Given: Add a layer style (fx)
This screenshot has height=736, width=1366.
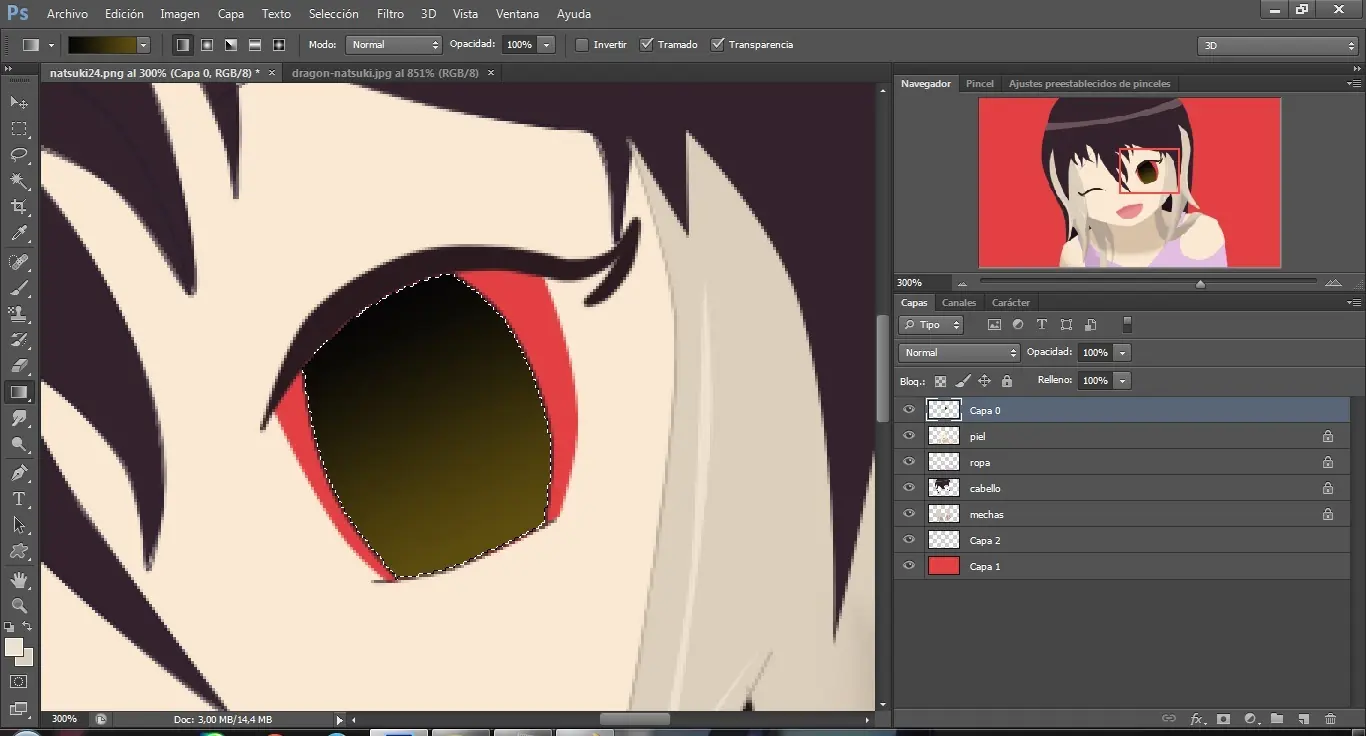Looking at the screenshot, I should 1197,718.
